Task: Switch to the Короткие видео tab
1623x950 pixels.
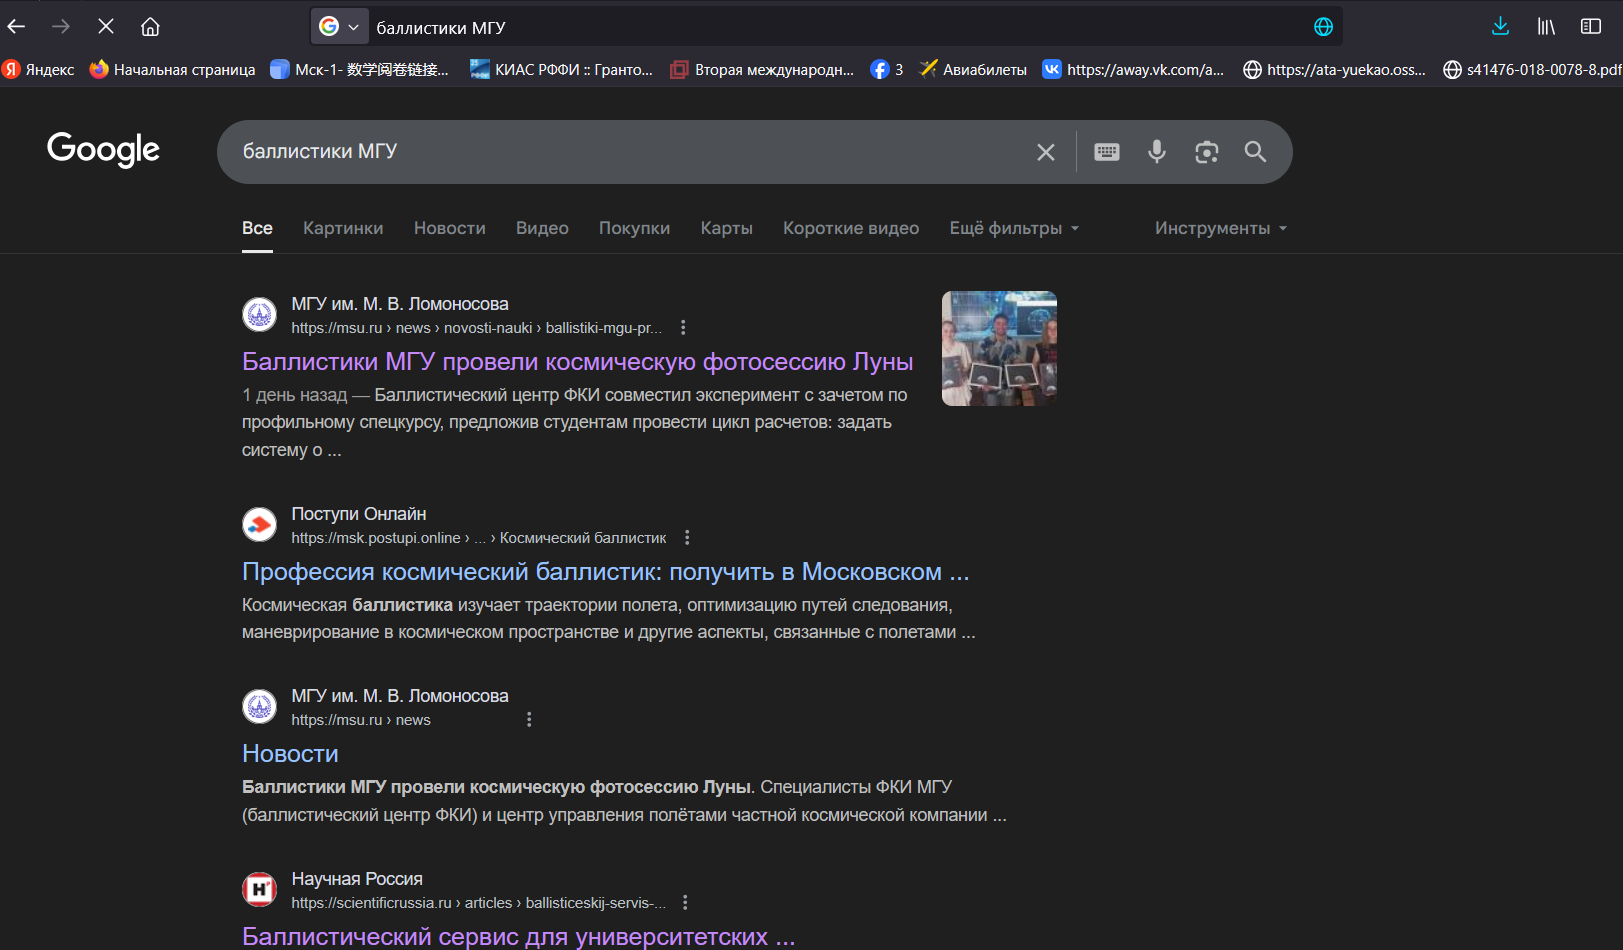Action: [851, 228]
